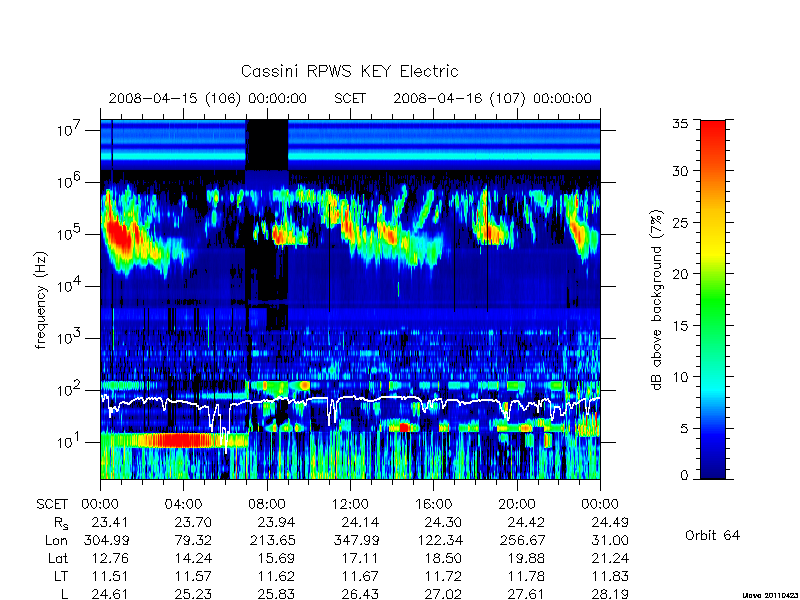Screen dimensions: 800x600
Task: Click the Rs value 23.41
Action: (110, 522)
